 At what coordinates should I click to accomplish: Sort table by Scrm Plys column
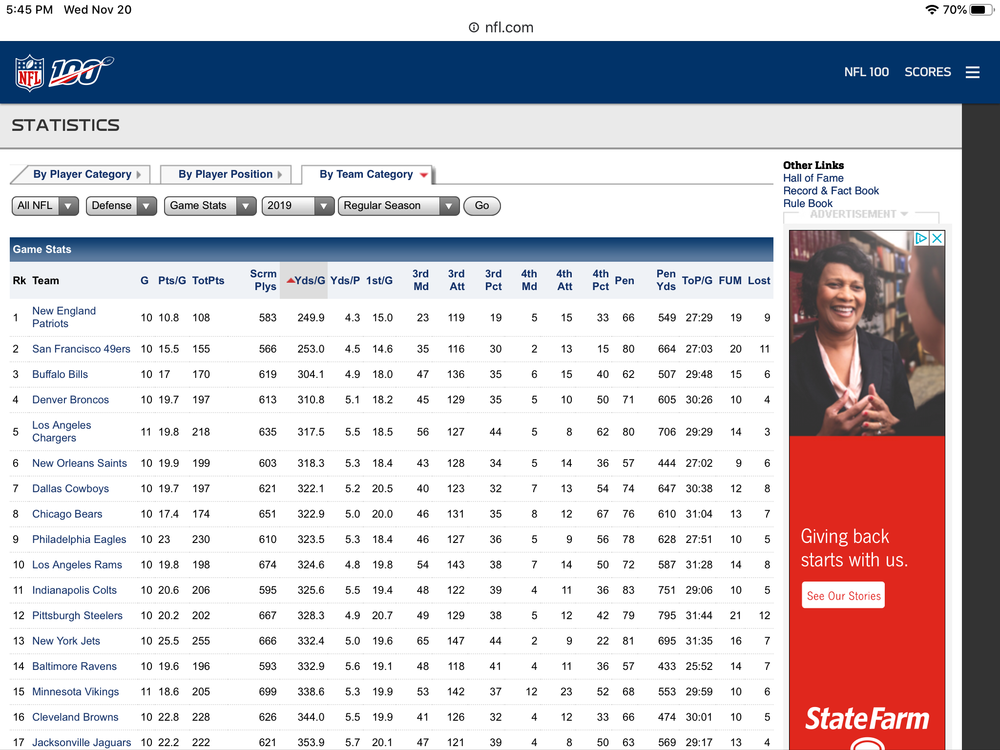pyautogui.click(x=263, y=280)
